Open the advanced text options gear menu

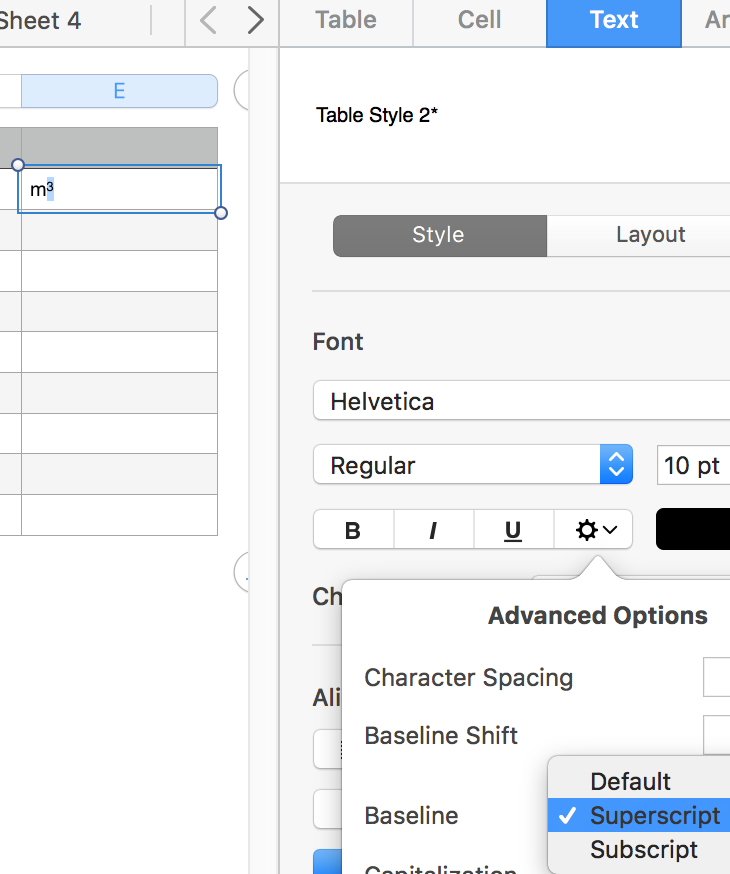[x=594, y=529]
